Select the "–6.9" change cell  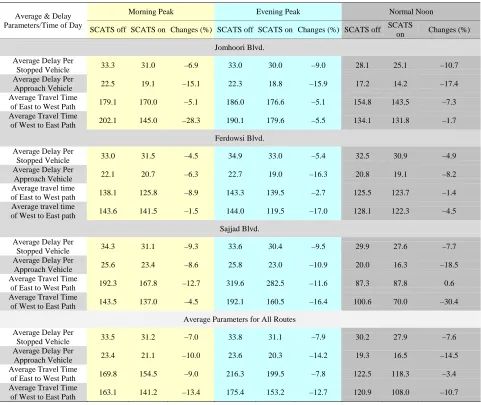pyautogui.click(x=191, y=65)
